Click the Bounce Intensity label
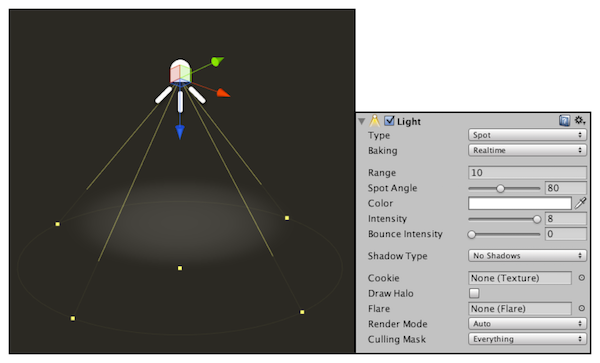Image resolution: width=600 pixels, height=363 pixels. (x=405, y=234)
